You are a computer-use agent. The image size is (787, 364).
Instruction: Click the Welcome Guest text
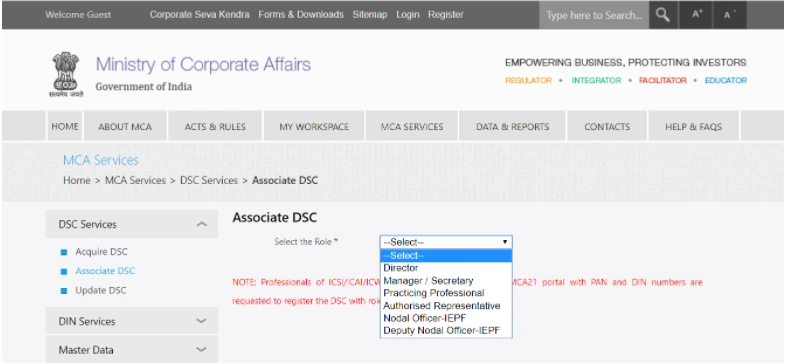point(78,15)
